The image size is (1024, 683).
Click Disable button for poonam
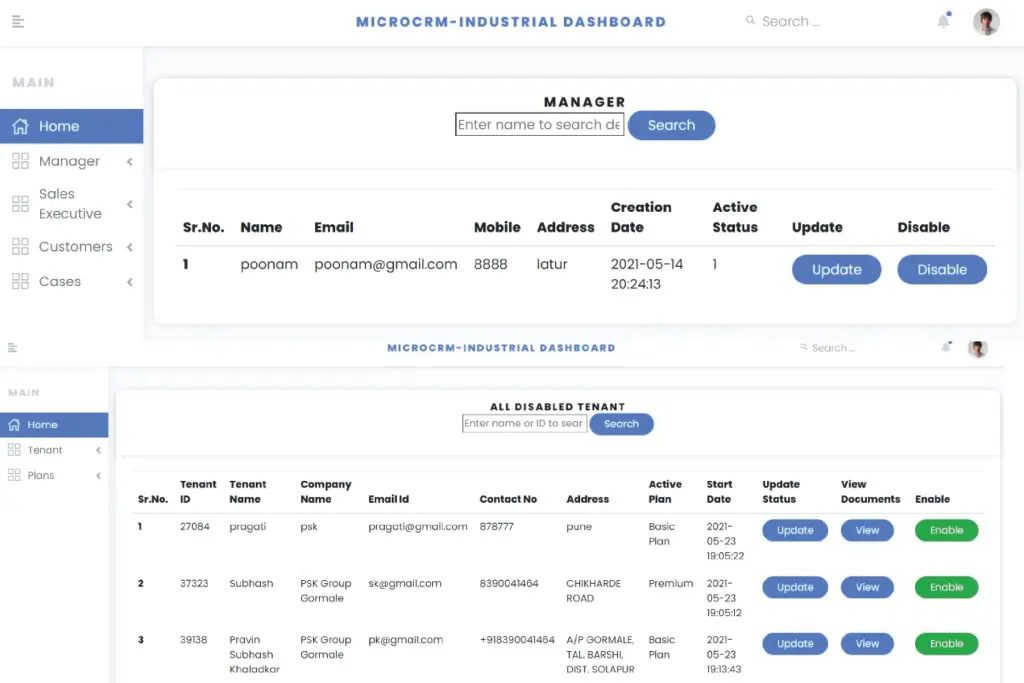point(941,270)
